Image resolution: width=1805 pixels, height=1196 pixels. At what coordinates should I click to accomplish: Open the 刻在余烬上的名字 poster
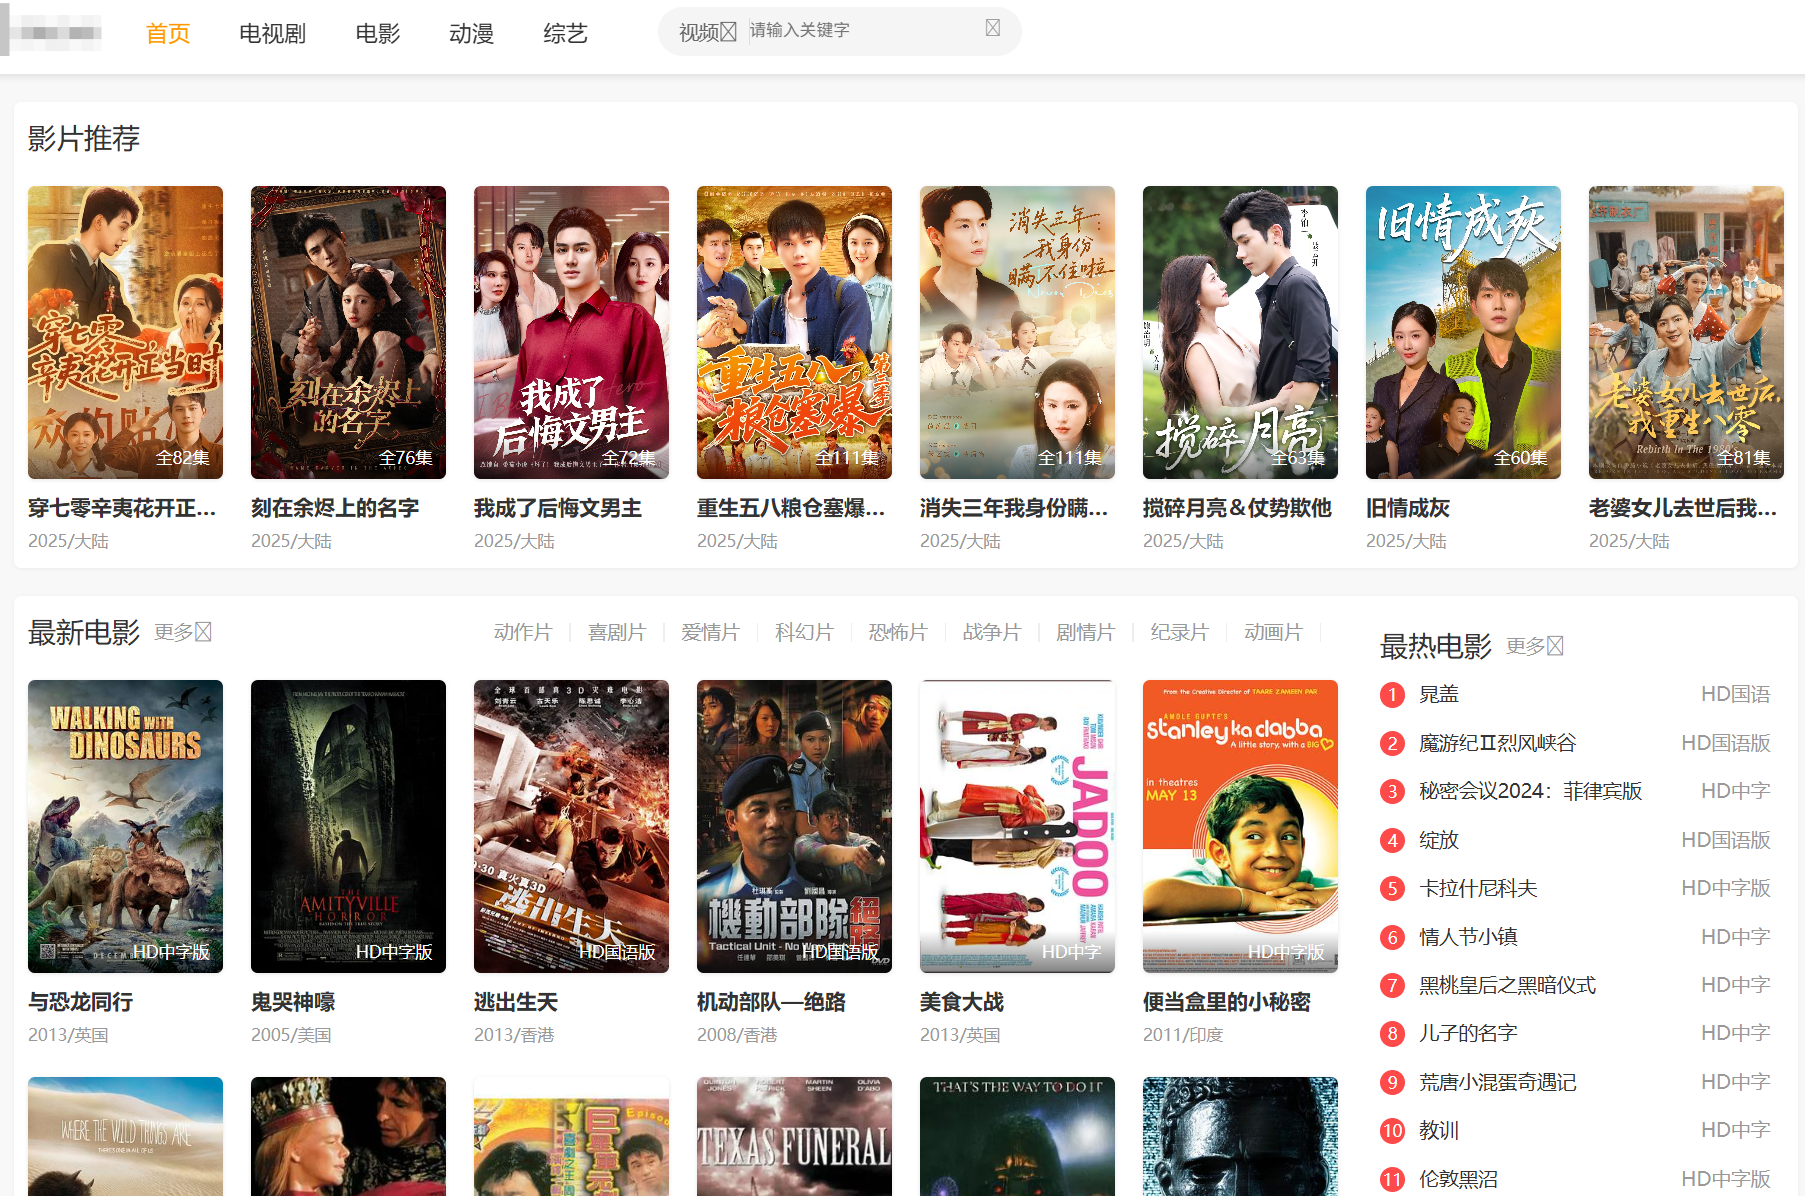(348, 332)
